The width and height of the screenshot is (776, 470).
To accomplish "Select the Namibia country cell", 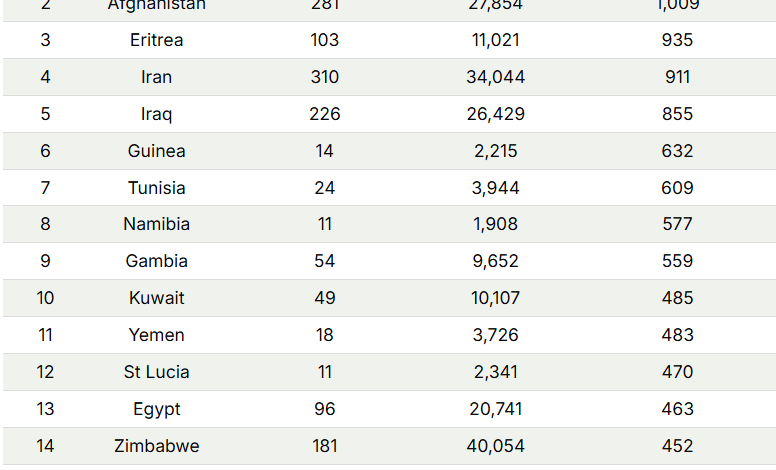I will 156,224.
